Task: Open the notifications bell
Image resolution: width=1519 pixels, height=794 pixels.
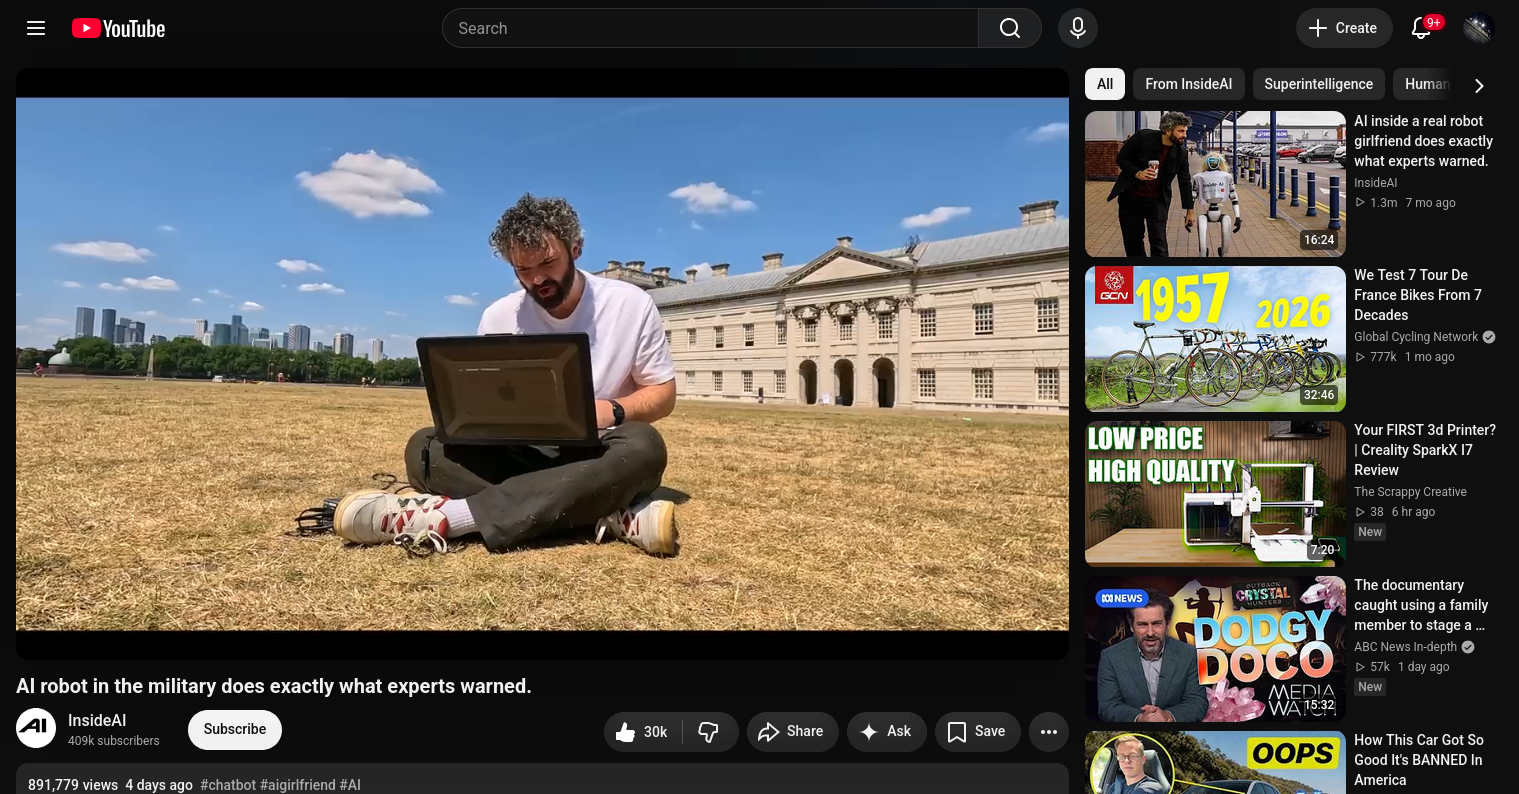Action: (1421, 28)
